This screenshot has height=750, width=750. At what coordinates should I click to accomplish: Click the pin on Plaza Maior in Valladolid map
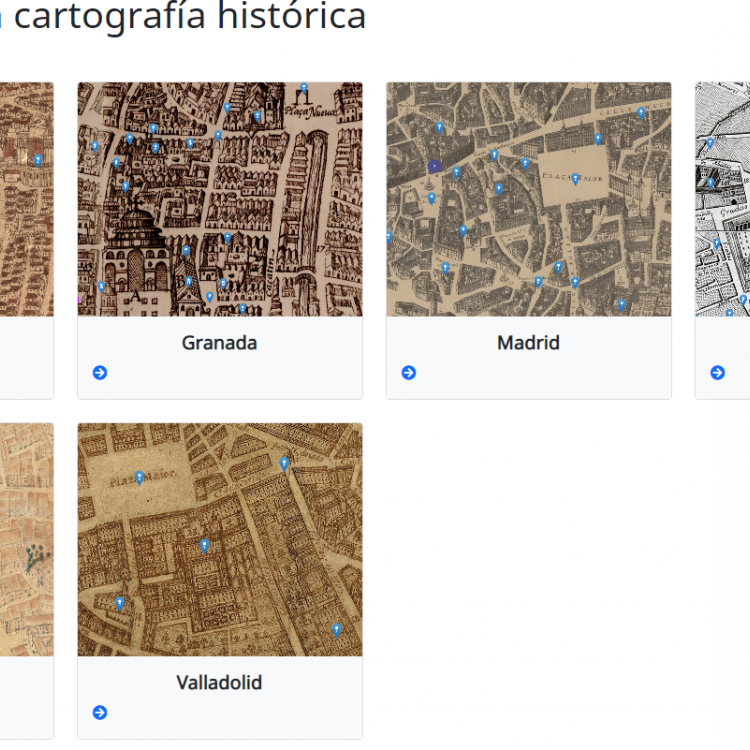click(x=139, y=478)
